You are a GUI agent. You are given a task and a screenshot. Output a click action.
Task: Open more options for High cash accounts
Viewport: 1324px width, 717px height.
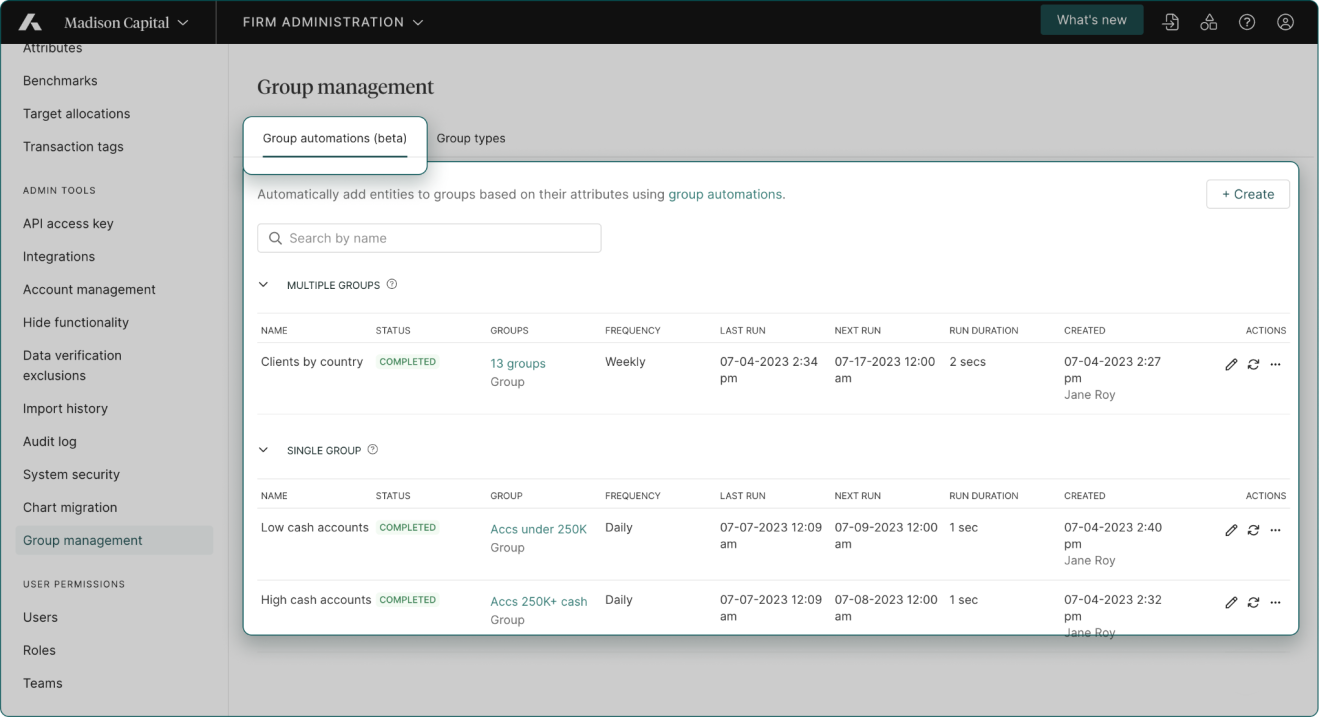click(x=1275, y=603)
